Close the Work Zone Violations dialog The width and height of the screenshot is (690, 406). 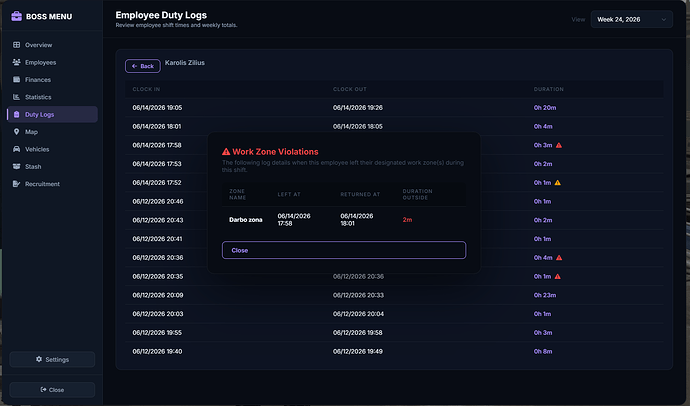click(344, 250)
